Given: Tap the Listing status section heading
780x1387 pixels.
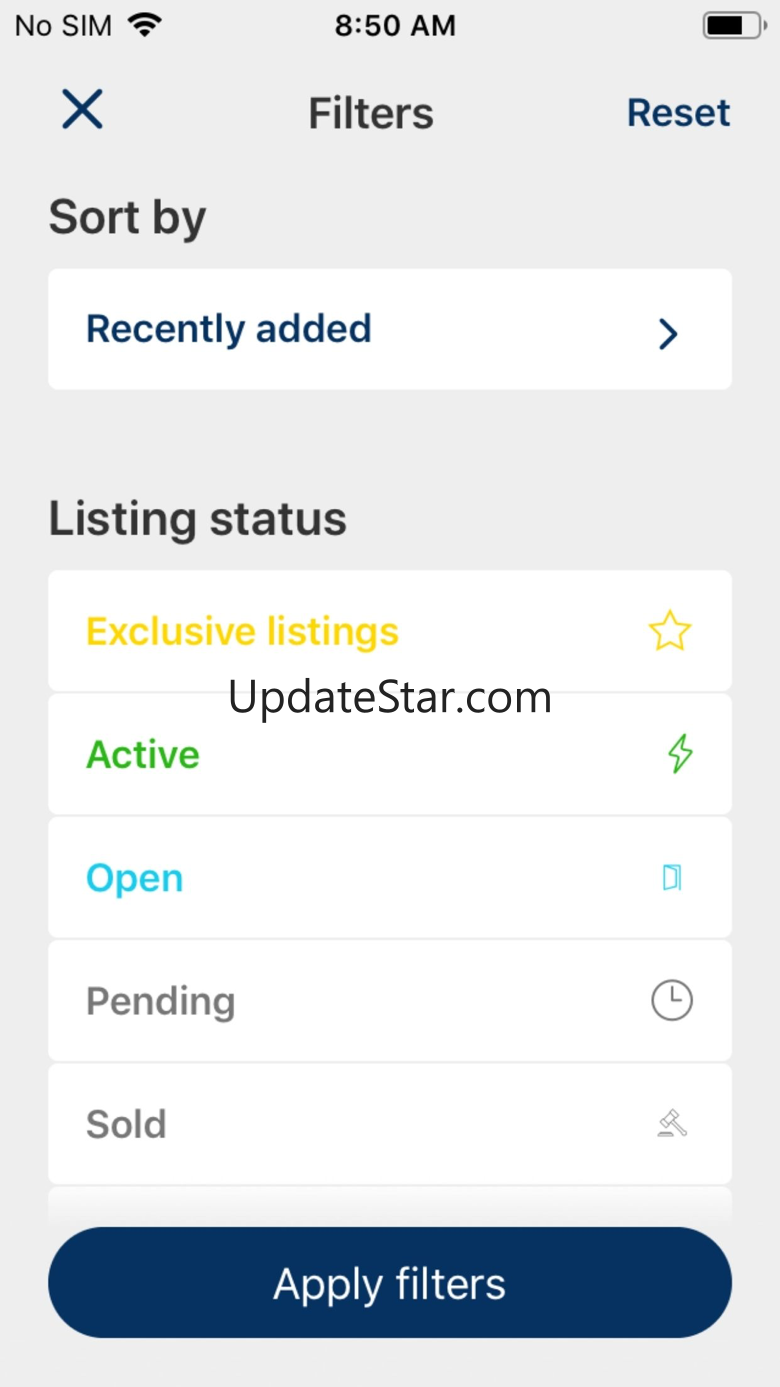Looking at the screenshot, I should click(x=198, y=519).
